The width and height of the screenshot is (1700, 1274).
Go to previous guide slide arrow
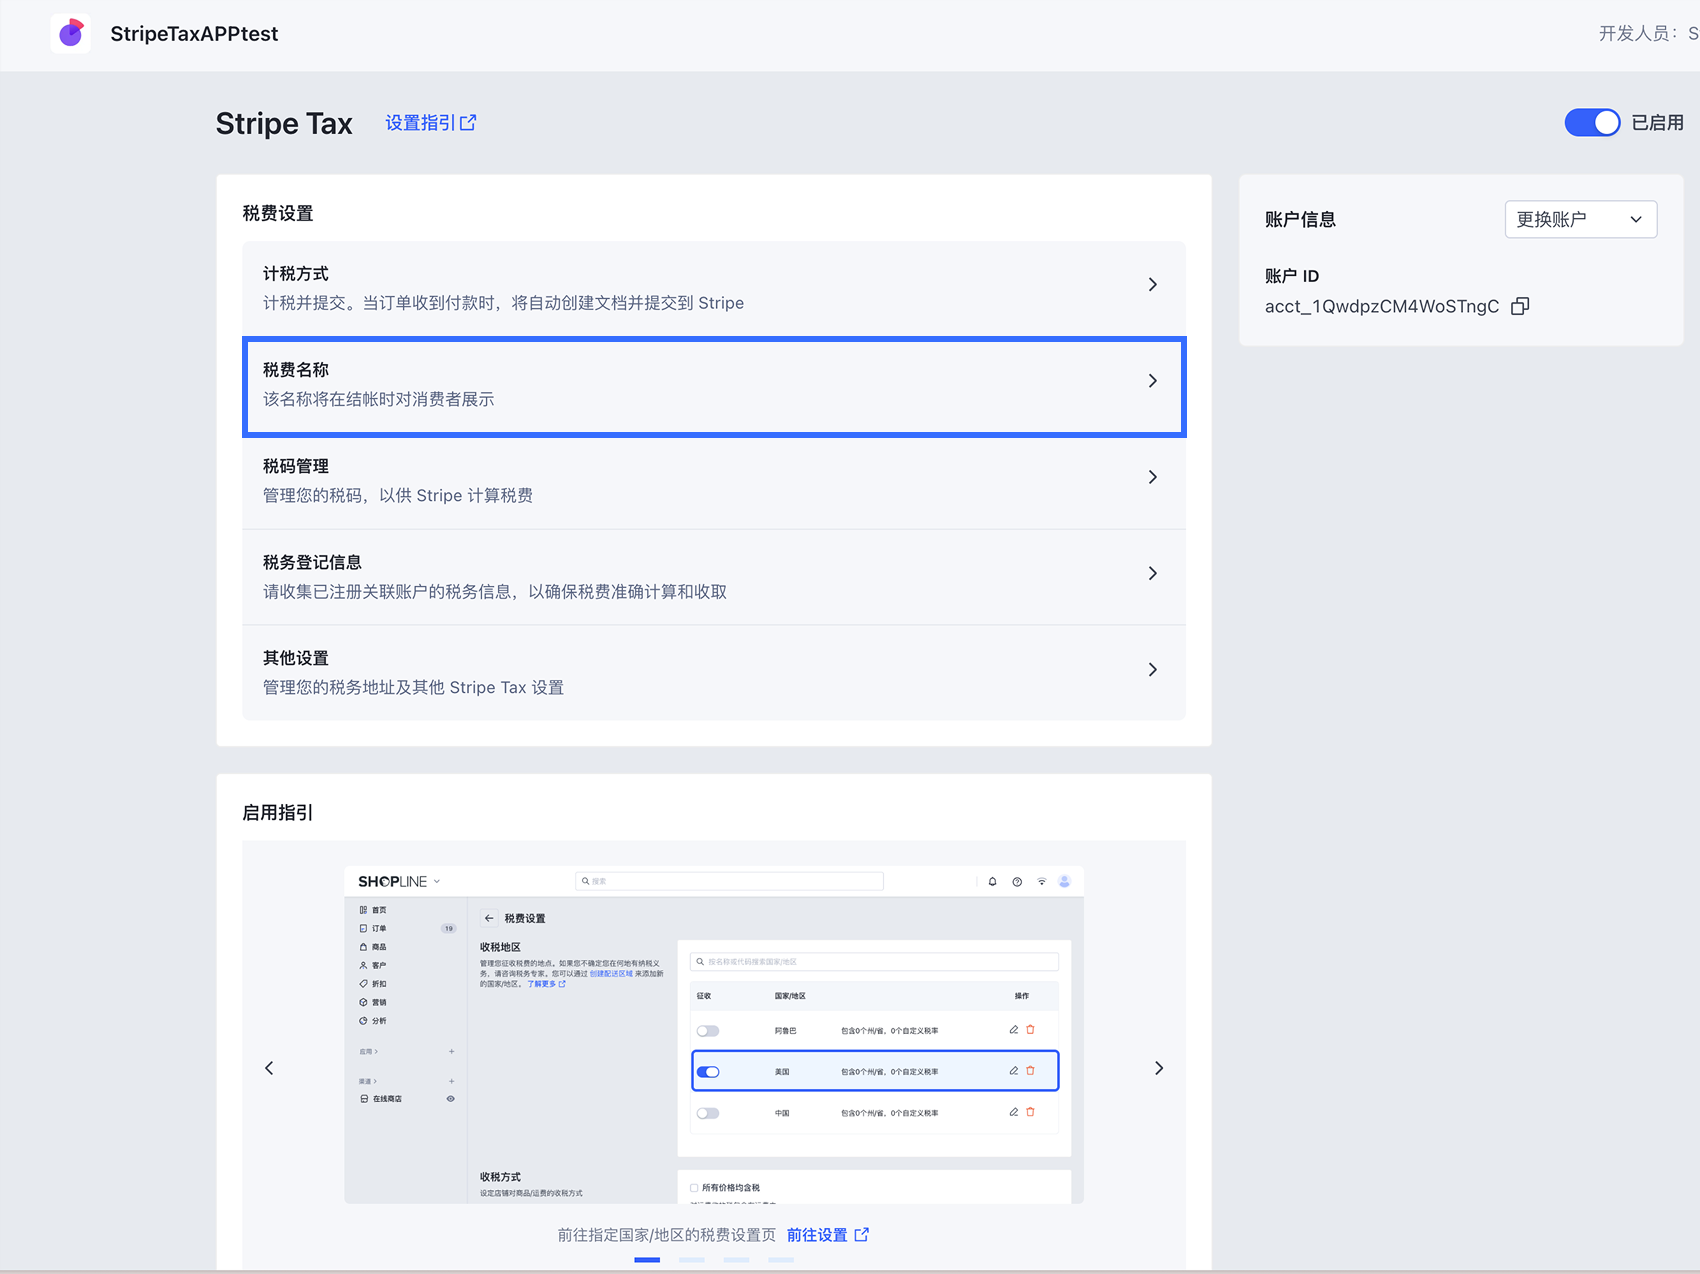(269, 1068)
